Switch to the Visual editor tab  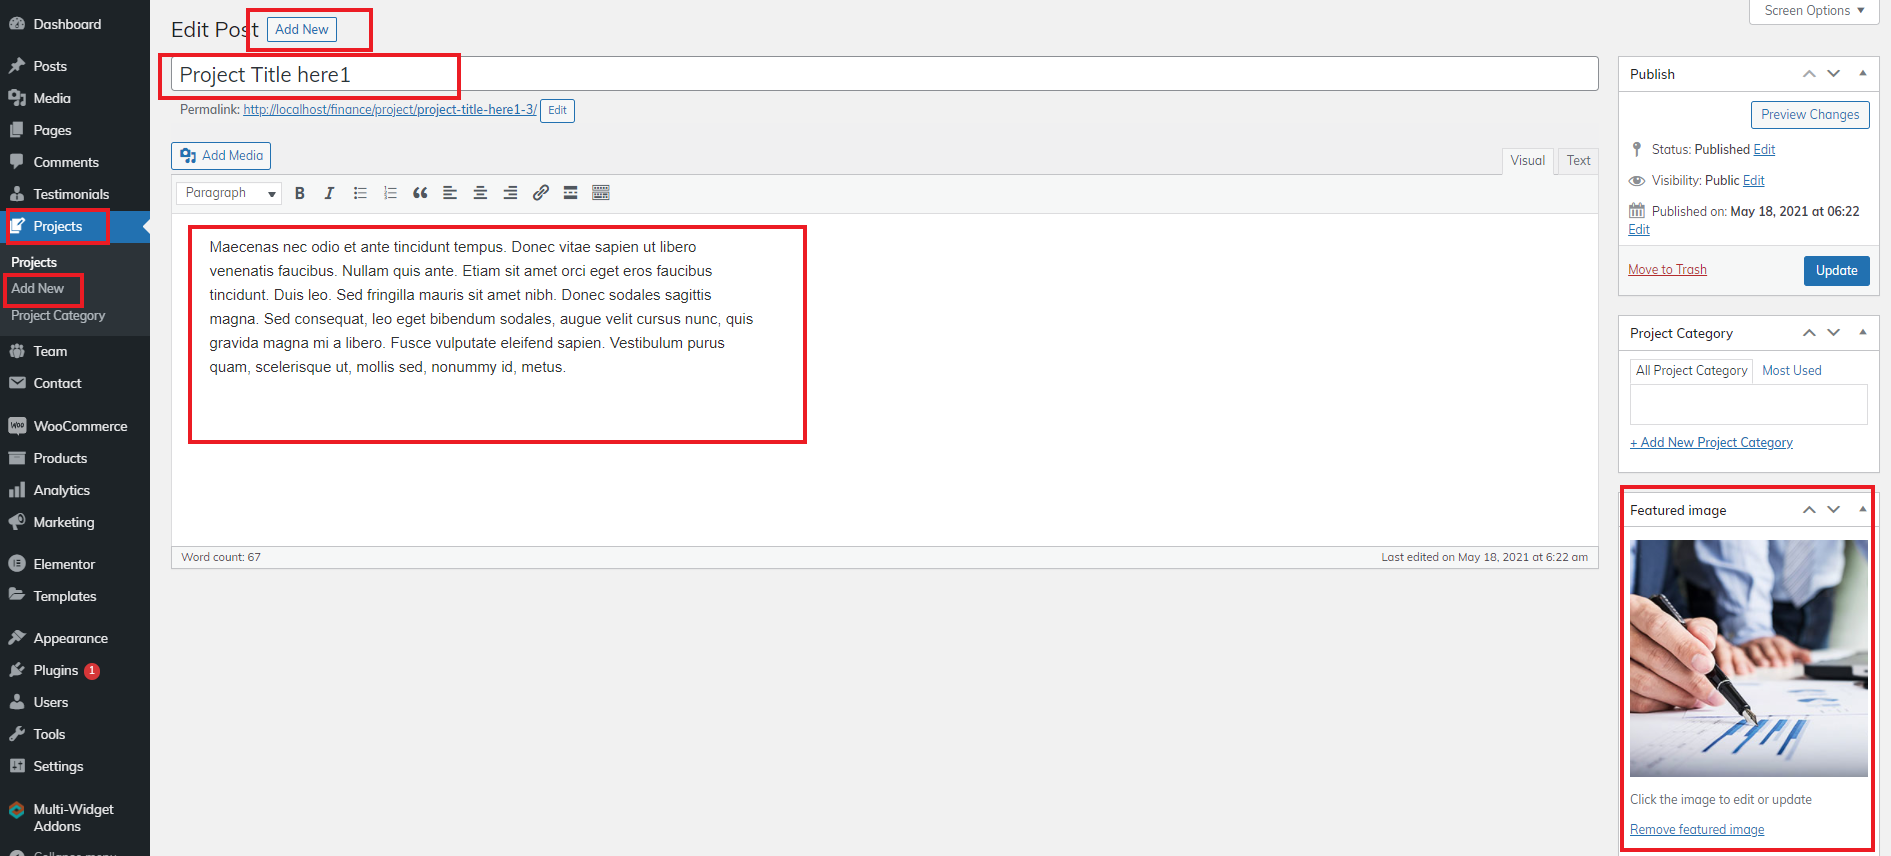(1527, 161)
